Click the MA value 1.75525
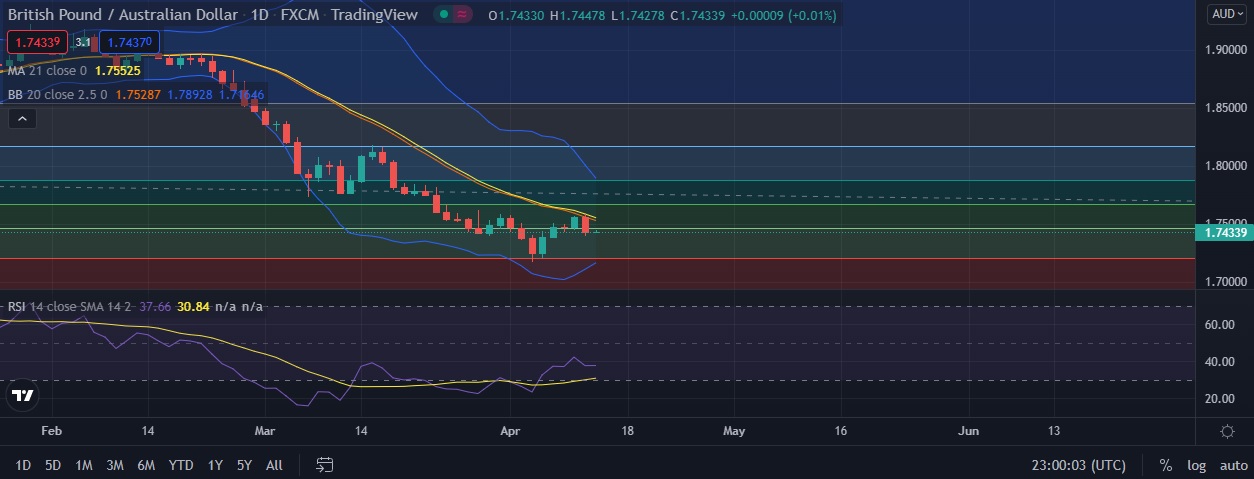The image size is (1254, 479). 119,71
